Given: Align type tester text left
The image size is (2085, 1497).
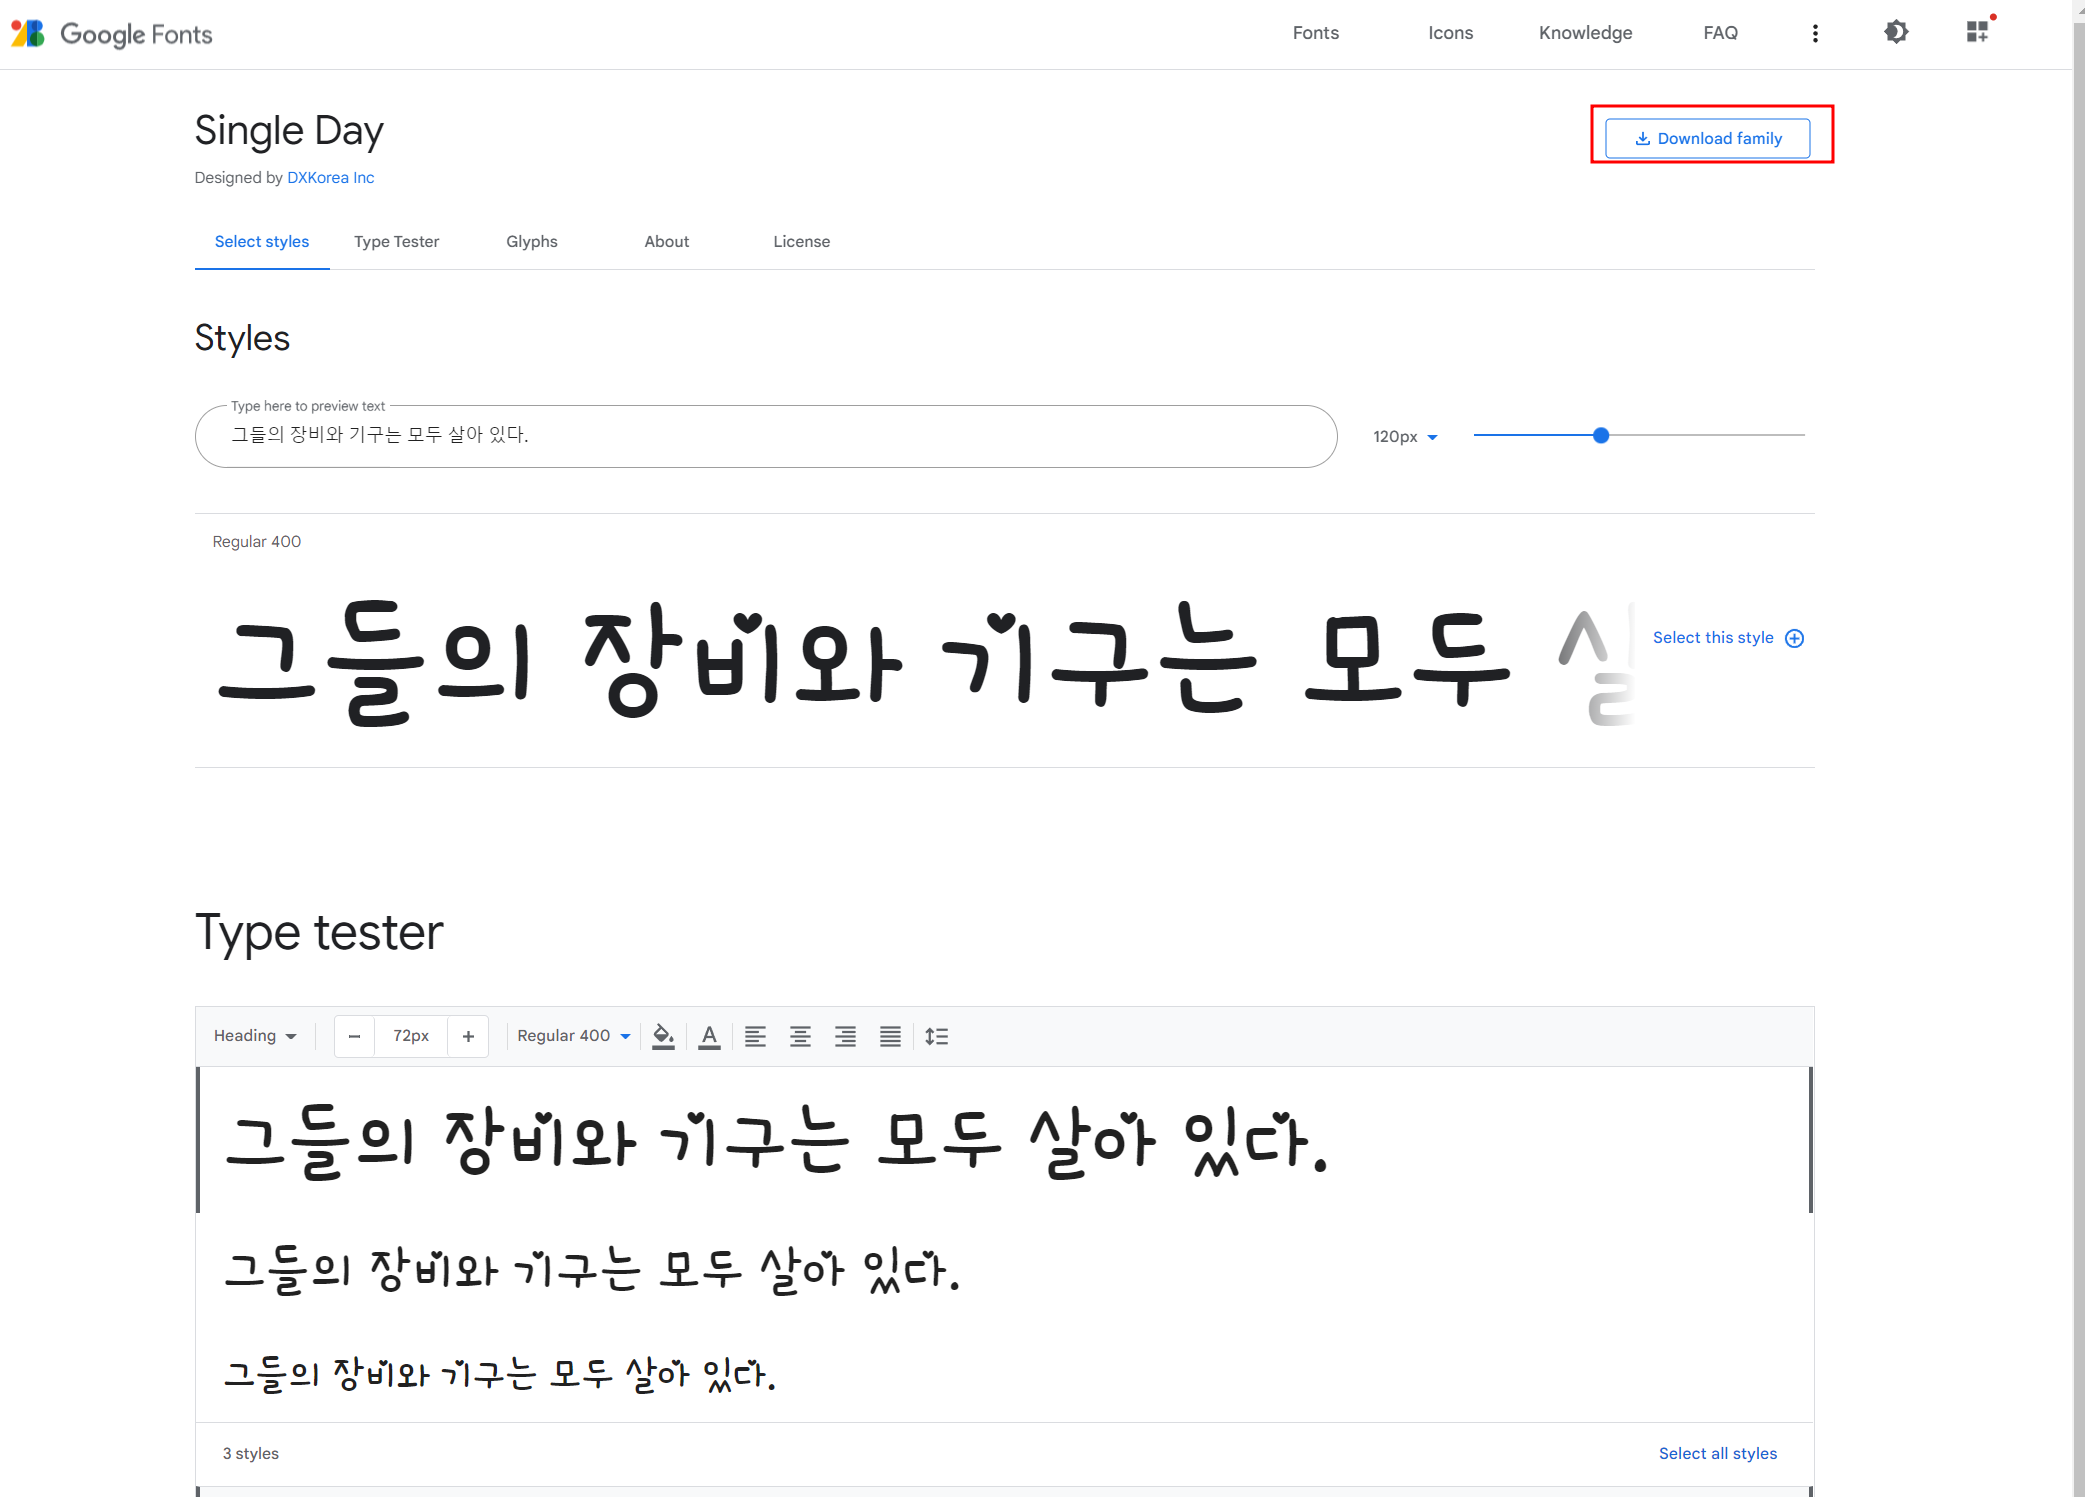Looking at the screenshot, I should coord(755,1036).
